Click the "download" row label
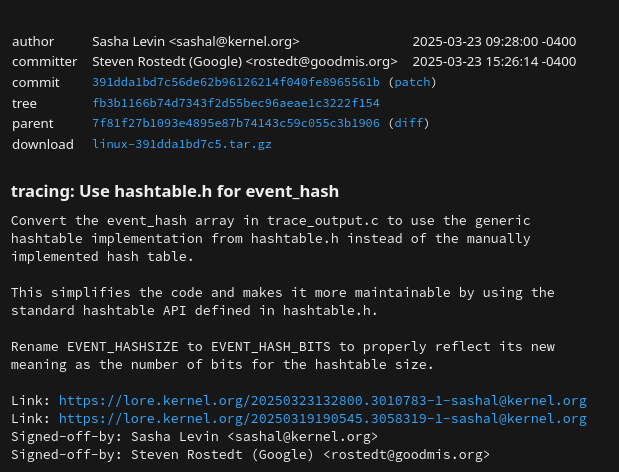Screen dimensions: 619x472 click(x=42, y=144)
